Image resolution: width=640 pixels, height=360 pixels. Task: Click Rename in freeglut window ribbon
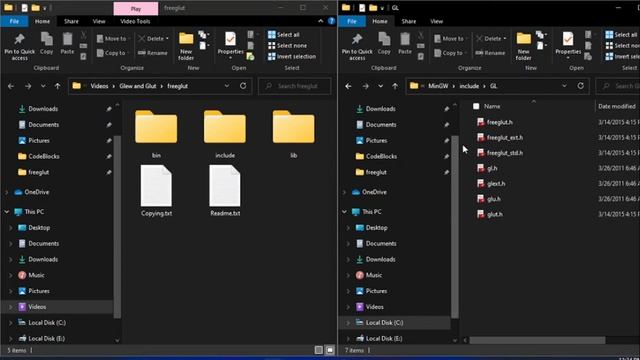[x=153, y=53]
